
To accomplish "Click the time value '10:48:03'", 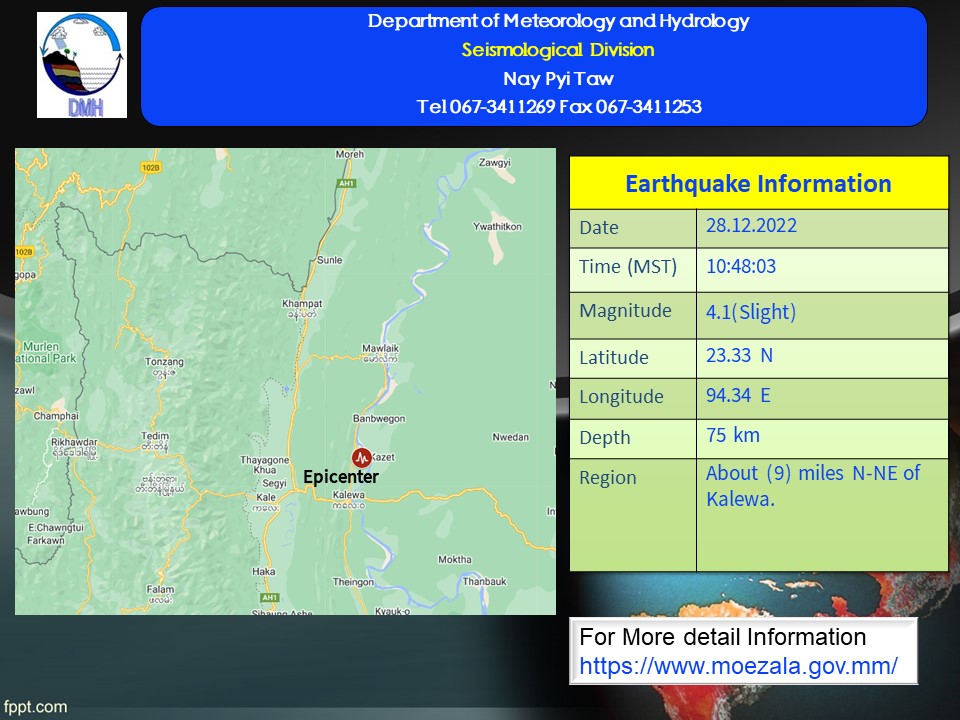I will 741,266.
